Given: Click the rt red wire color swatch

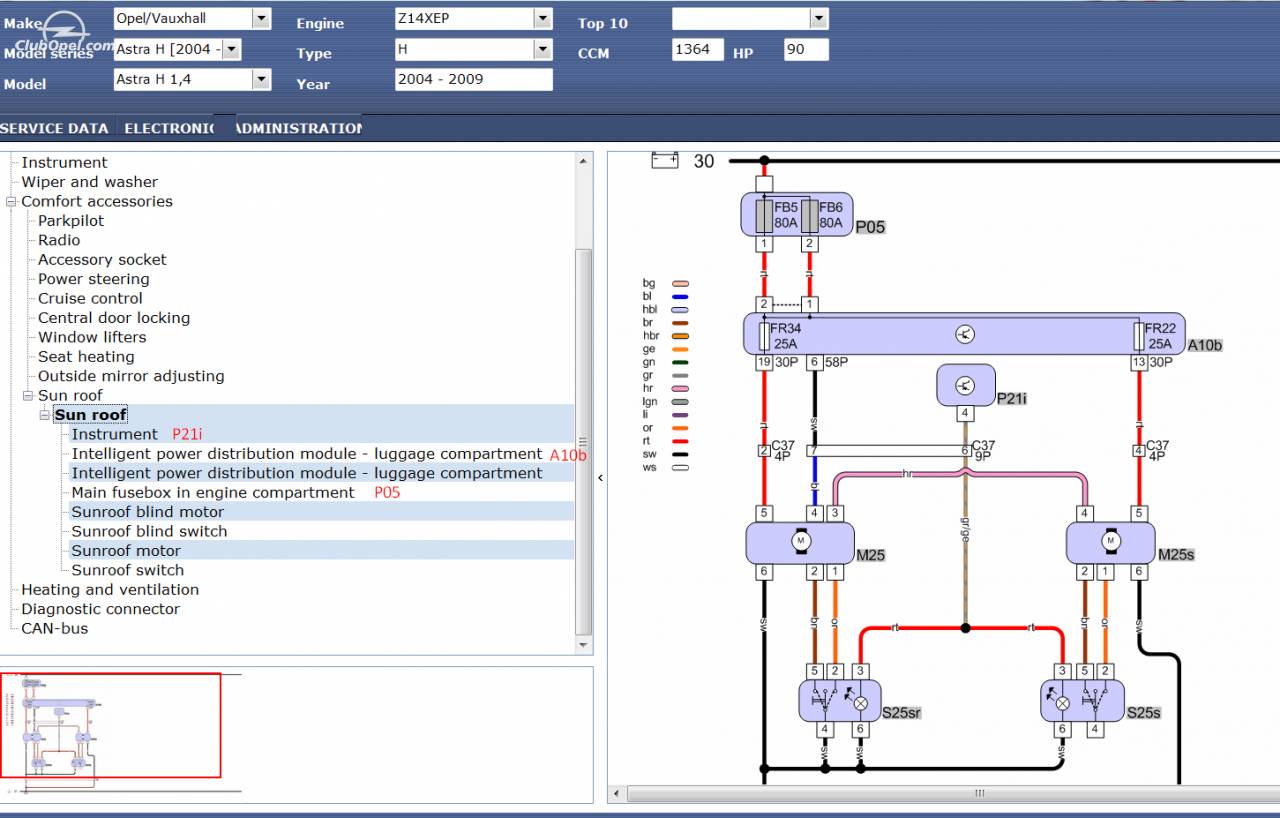Looking at the screenshot, I should pos(680,441).
